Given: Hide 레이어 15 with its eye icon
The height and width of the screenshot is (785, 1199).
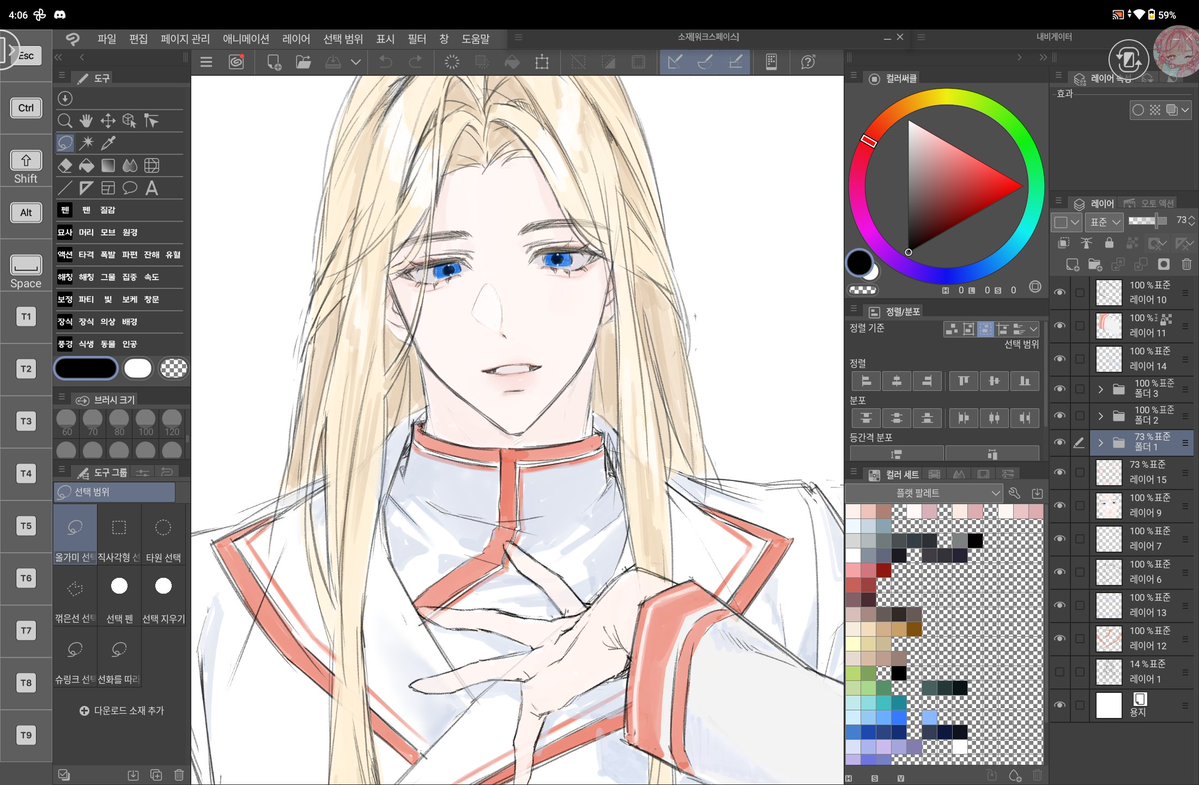Looking at the screenshot, I should click(1060, 472).
